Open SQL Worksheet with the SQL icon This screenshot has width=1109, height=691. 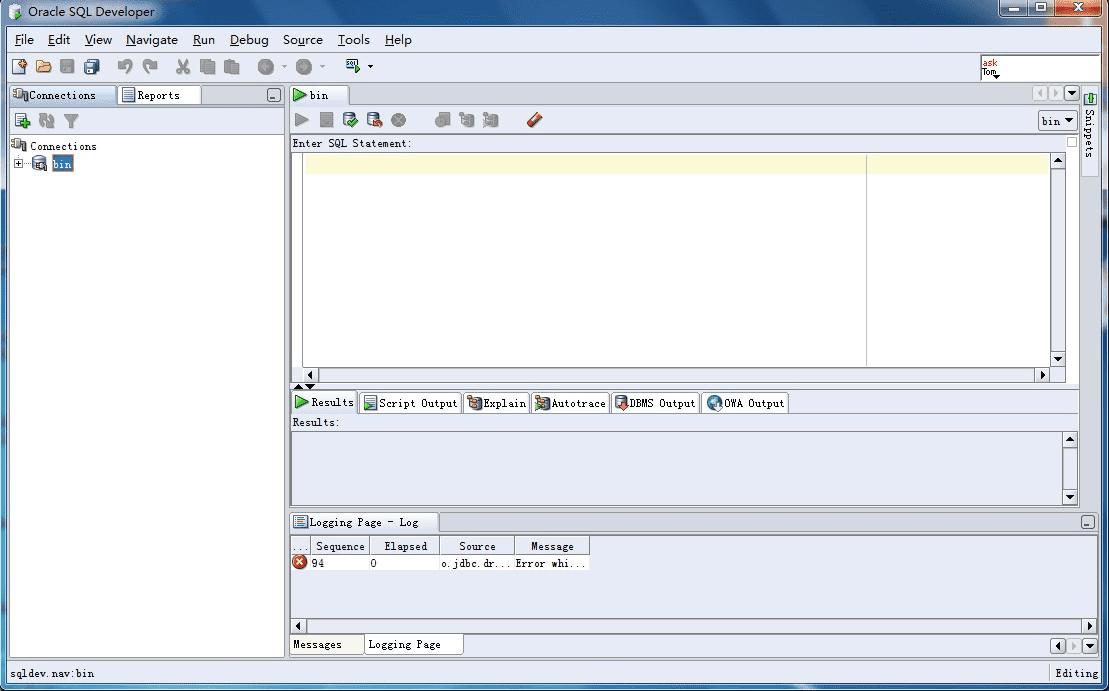pyautogui.click(x=353, y=66)
